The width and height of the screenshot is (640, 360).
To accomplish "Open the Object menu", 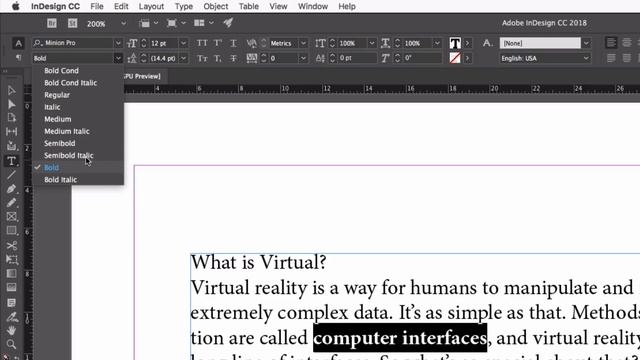I will click(216, 7).
